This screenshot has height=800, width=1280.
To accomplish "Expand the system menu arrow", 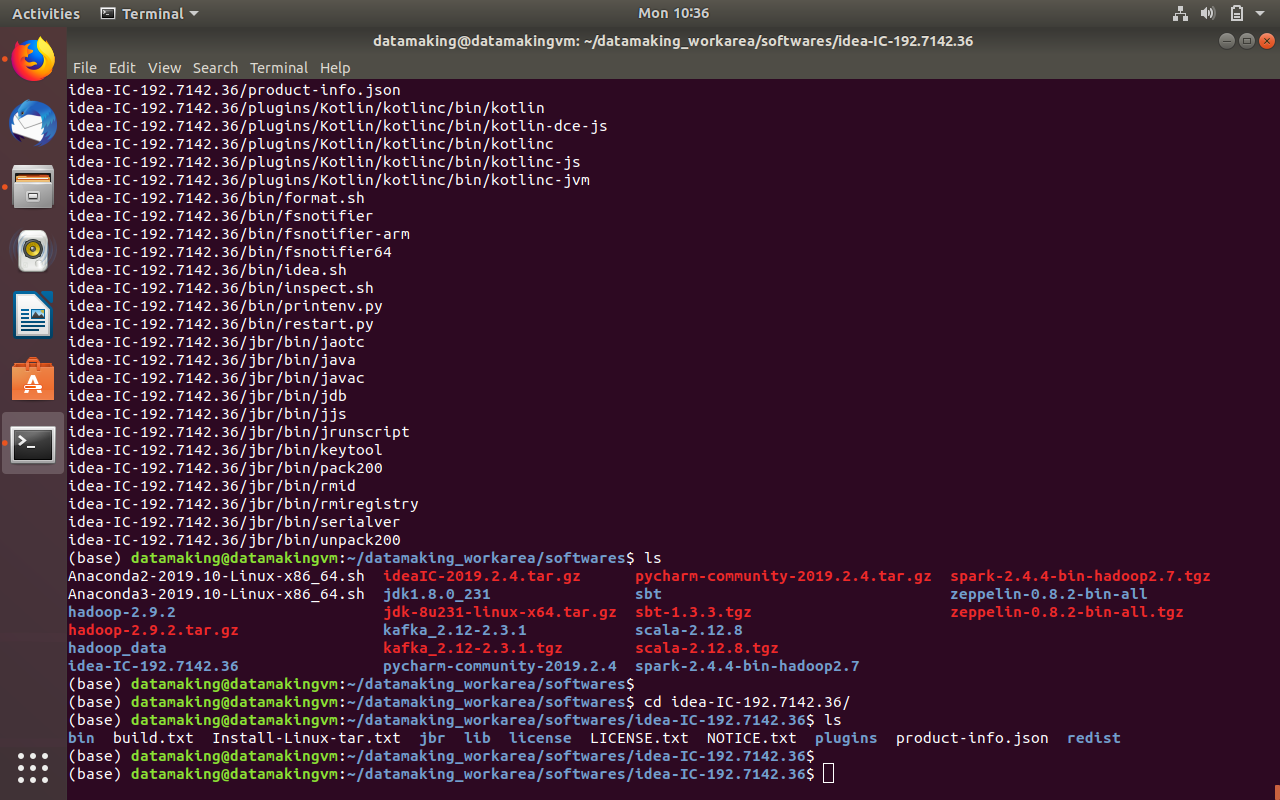I will tap(1260, 14).
